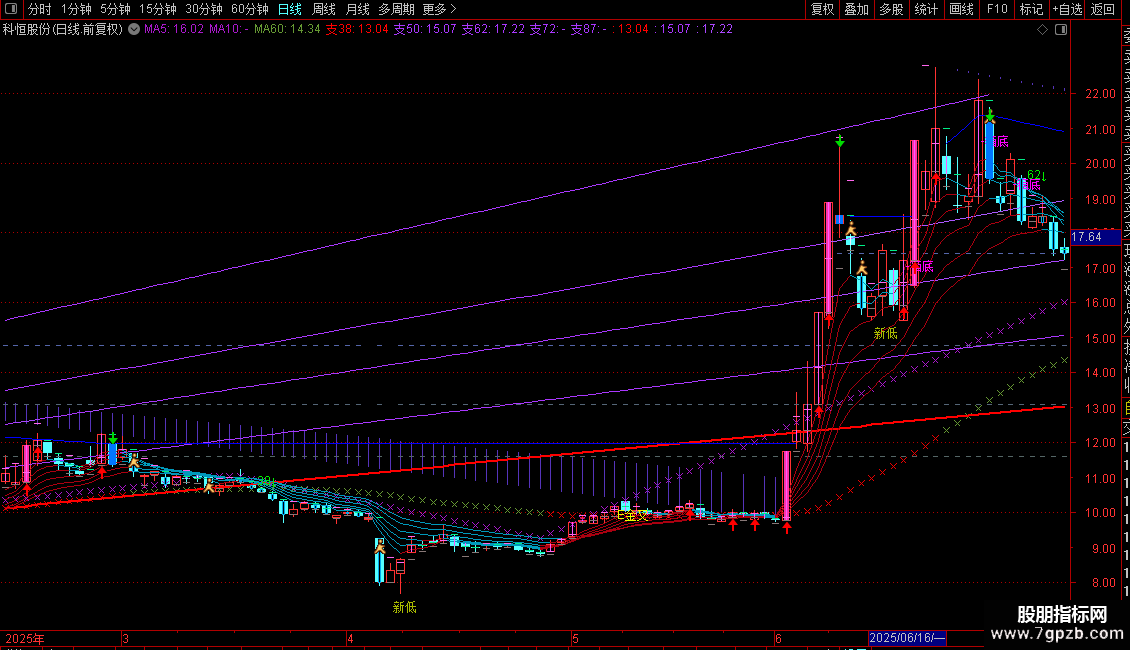The width and height of the screenshot is (1130, 650).
Task: Expand the 更多 more periods menu
Action: pyautogui.click(x=440, y=9)
